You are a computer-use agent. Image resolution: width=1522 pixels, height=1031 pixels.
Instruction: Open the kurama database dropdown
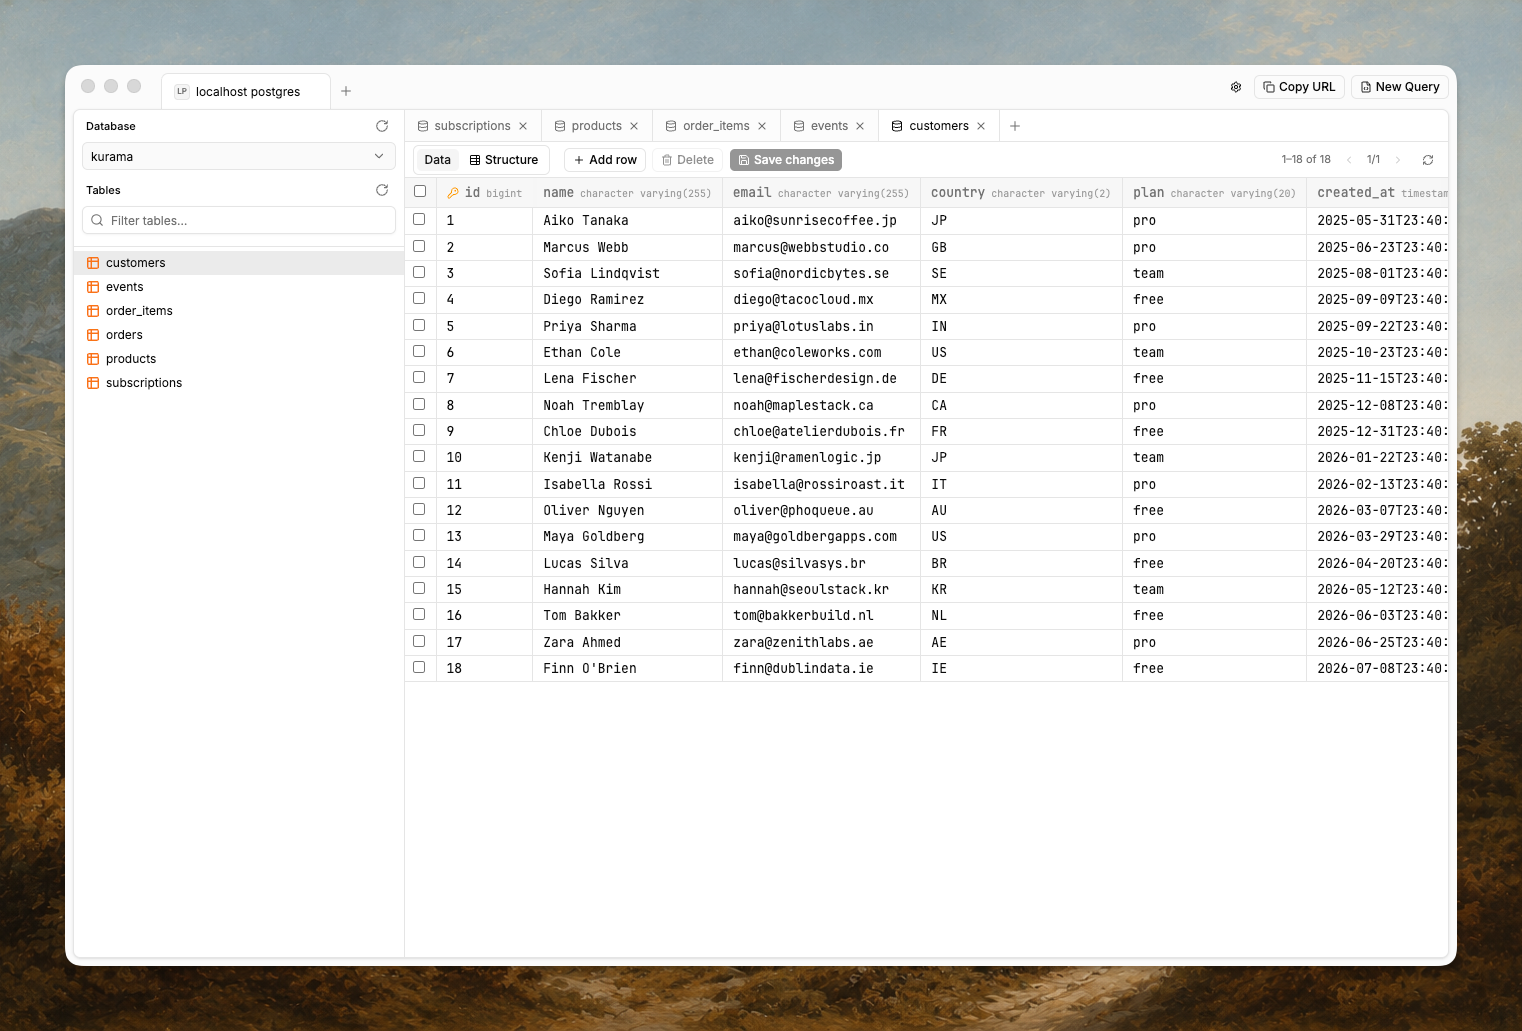point(238,157)
